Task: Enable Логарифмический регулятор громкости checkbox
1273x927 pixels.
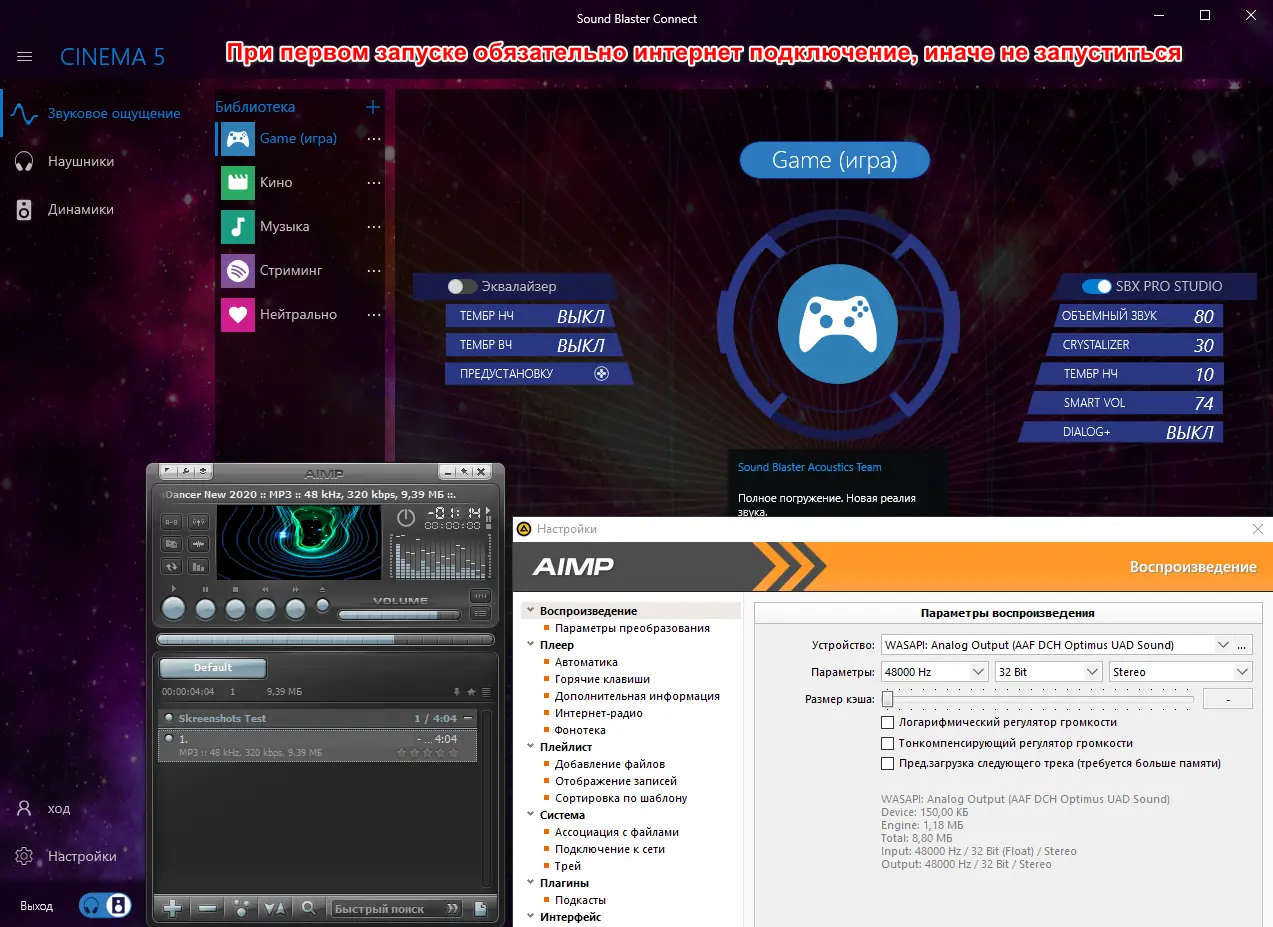Action: tap(887, 722)
